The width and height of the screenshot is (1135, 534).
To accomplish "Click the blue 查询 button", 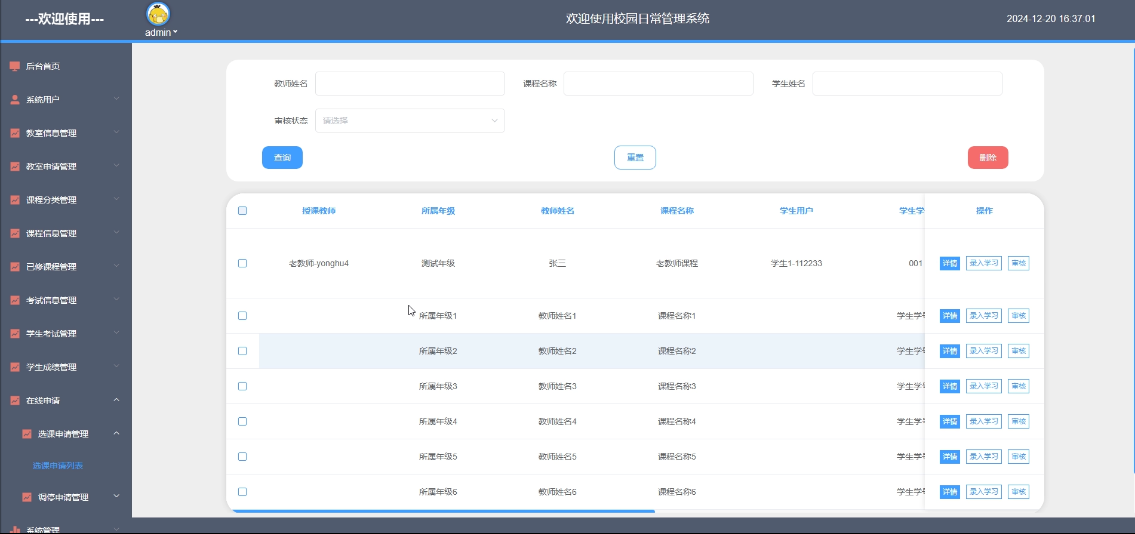I will tap(282, 158).
